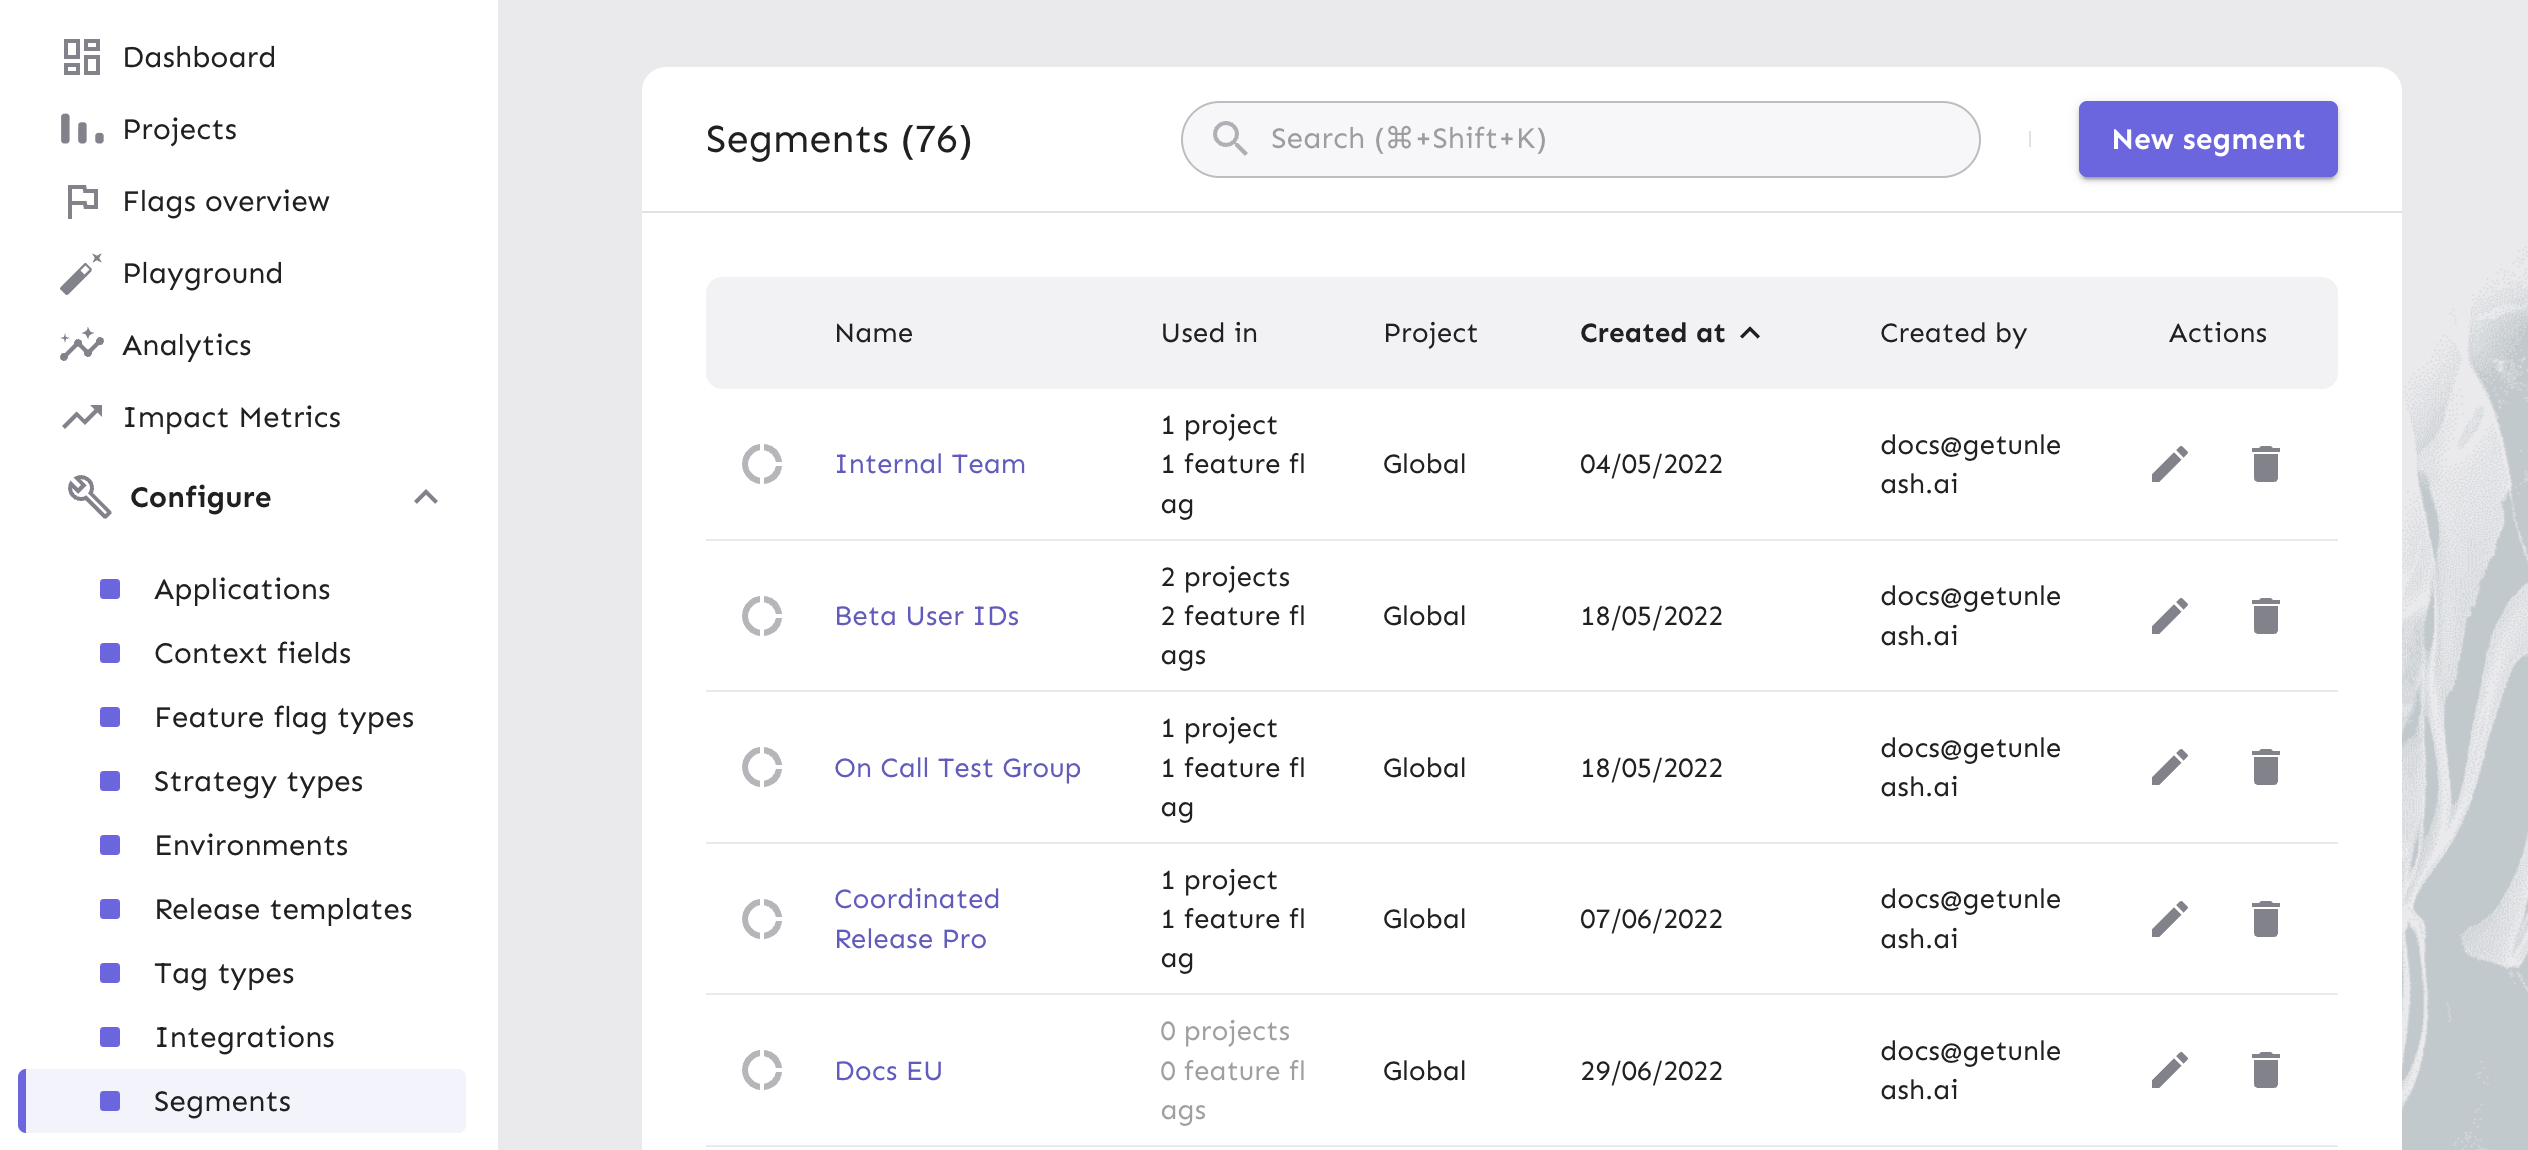
Task: Select Segments in the sidebar
Action: point(222,1101)
